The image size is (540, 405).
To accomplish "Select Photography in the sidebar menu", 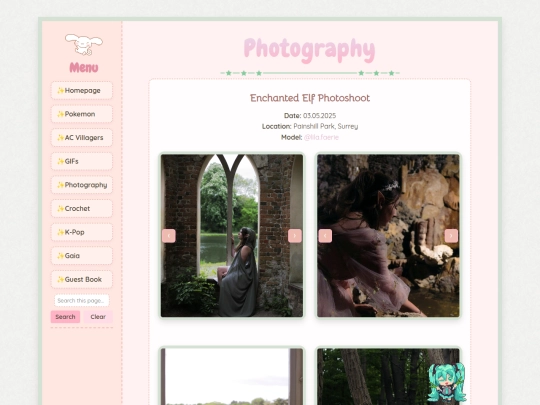I will click(82, 185).
